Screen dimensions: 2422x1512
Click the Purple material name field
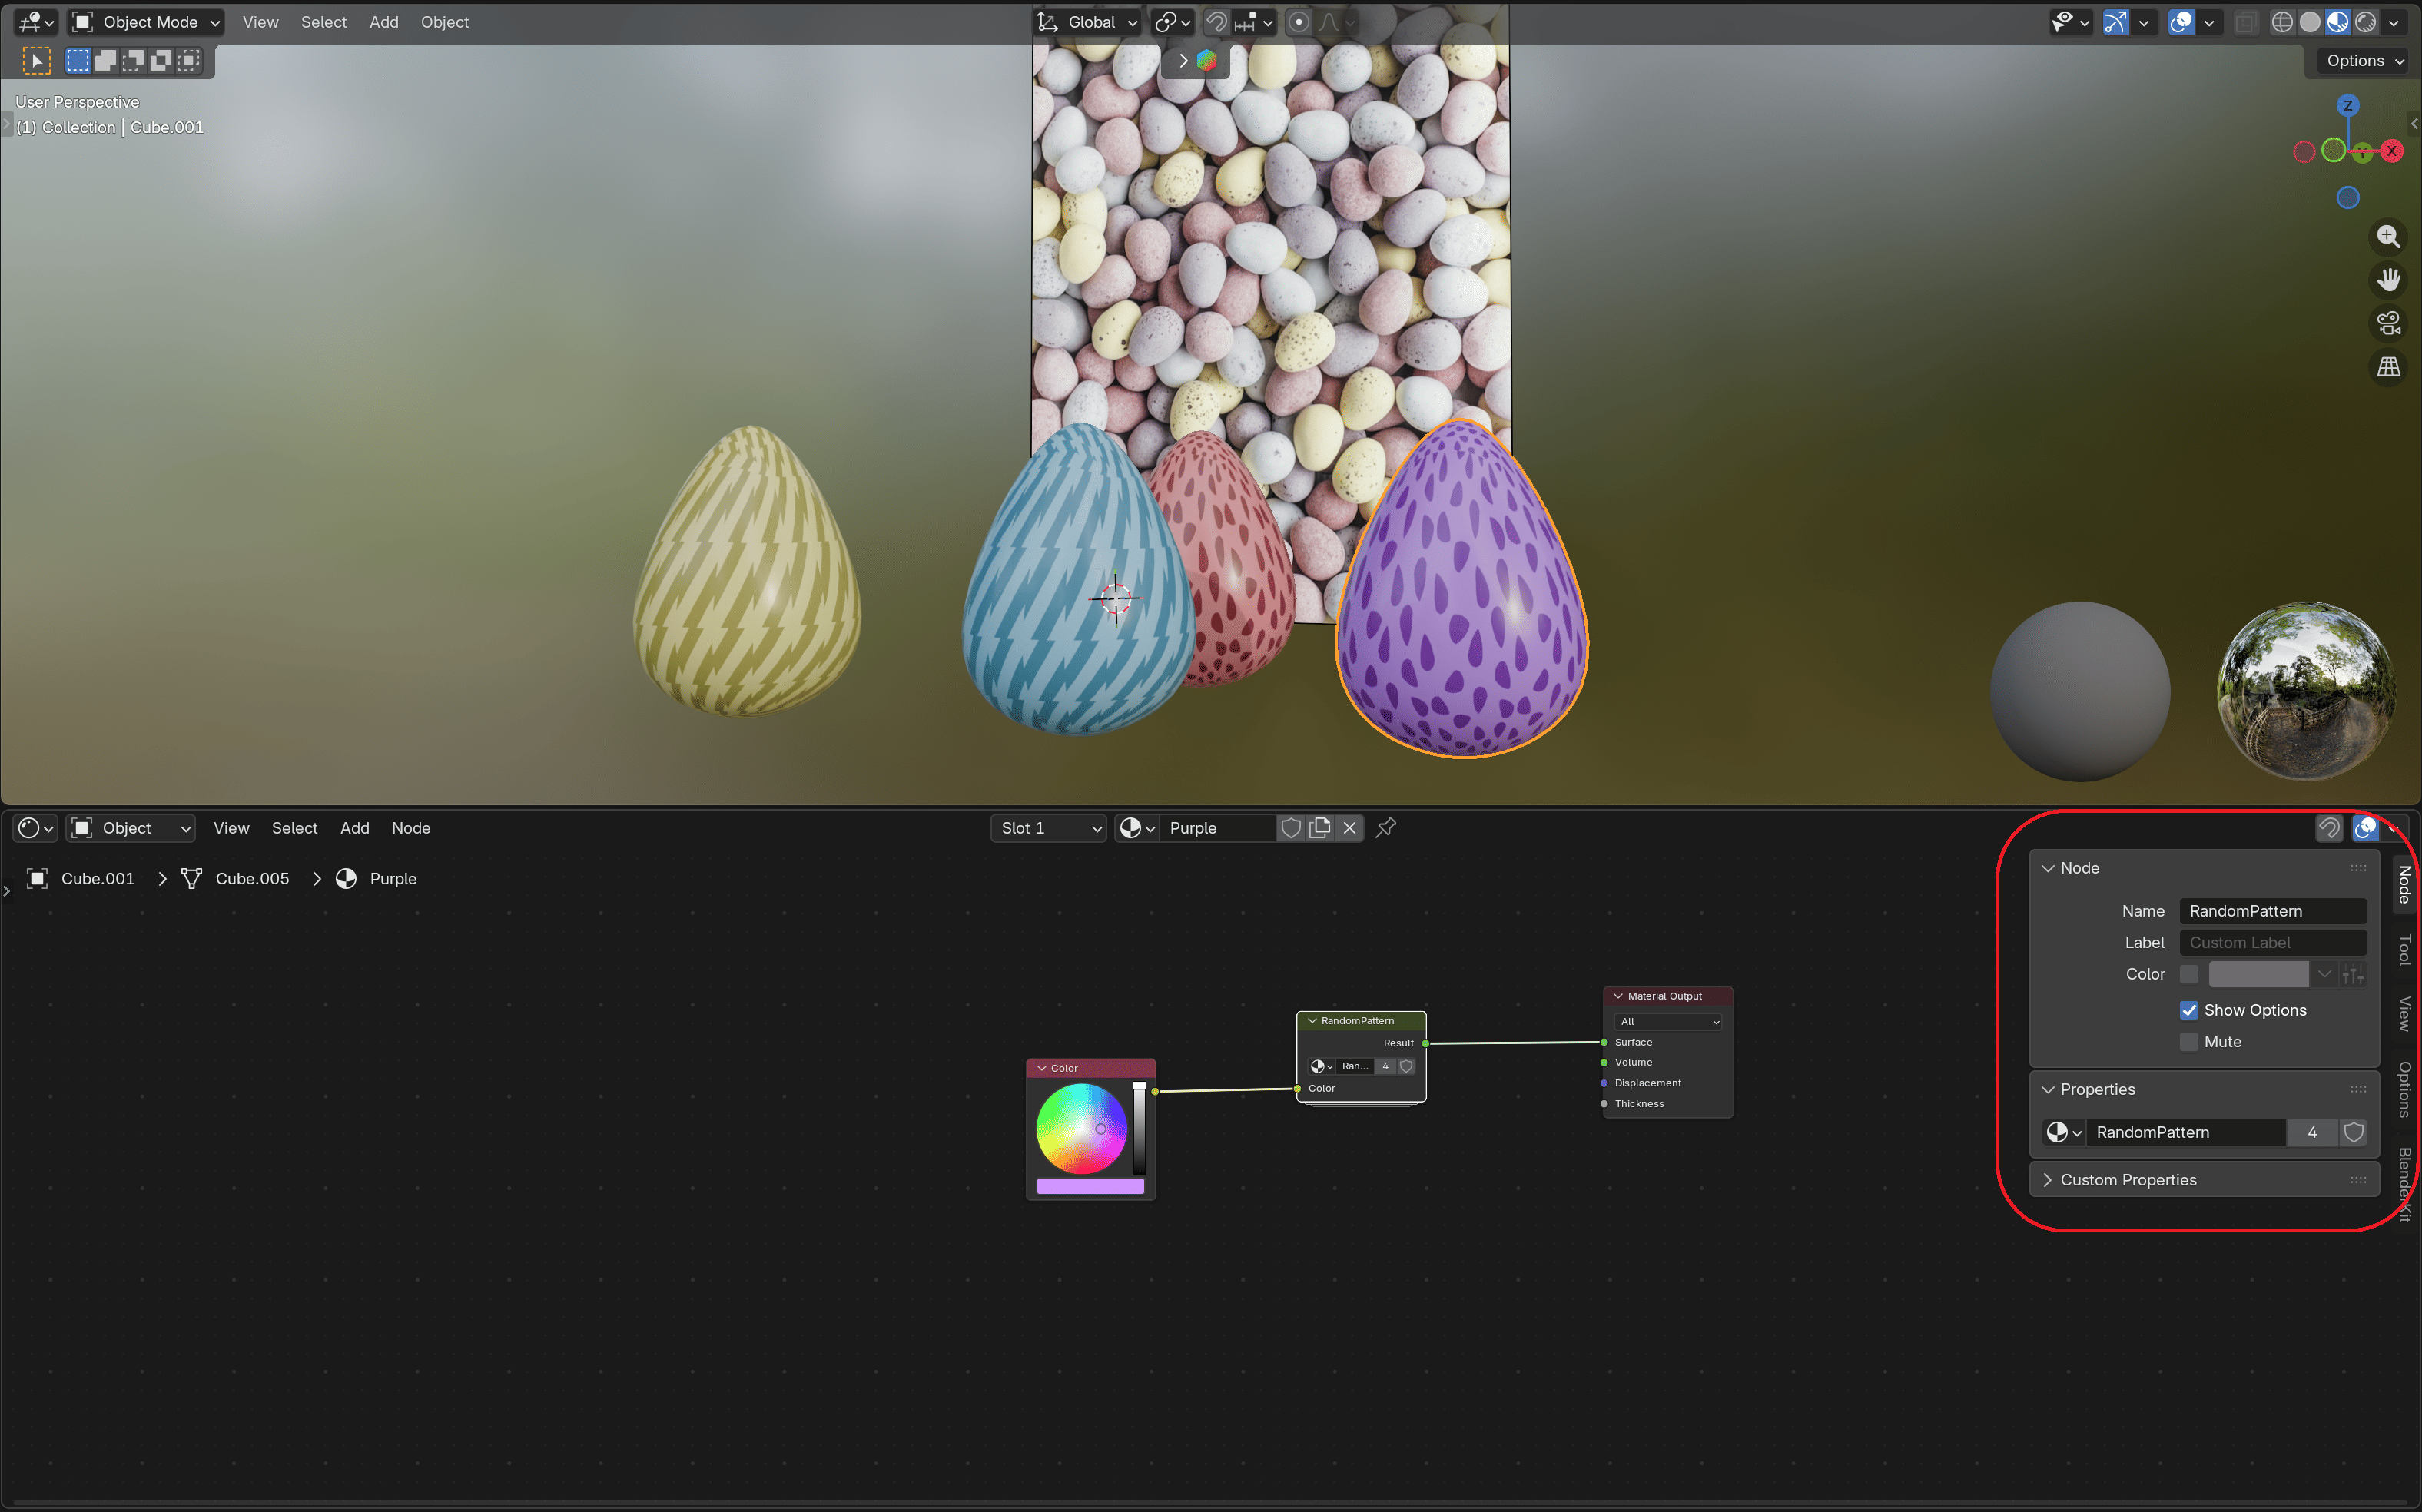click(1217, 828)
